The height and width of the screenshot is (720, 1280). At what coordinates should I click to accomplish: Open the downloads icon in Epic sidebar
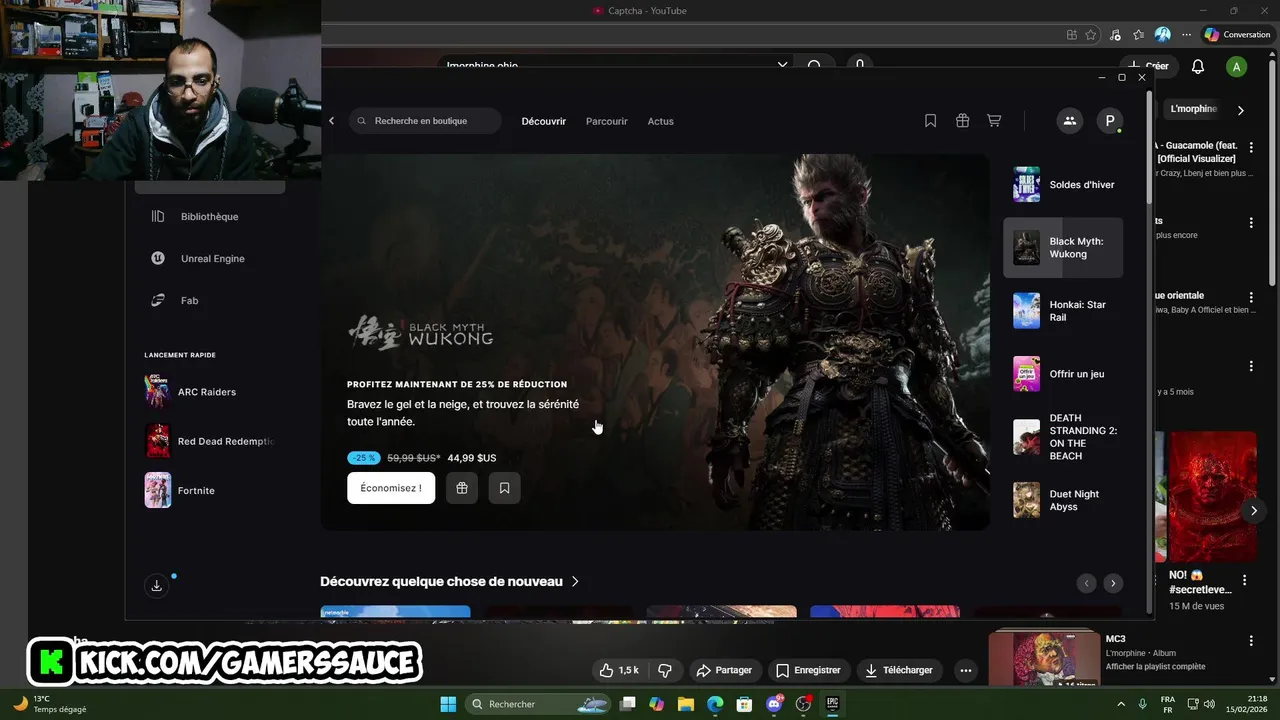(157, 586)
